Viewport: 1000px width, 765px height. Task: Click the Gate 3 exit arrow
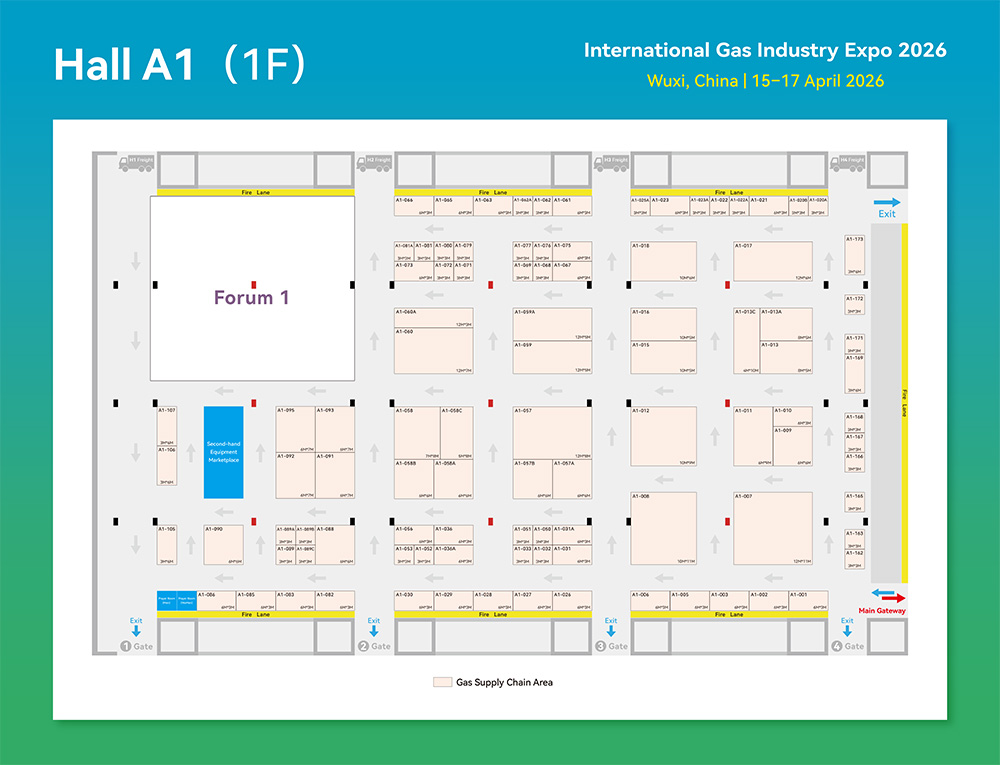pos(611,631)
